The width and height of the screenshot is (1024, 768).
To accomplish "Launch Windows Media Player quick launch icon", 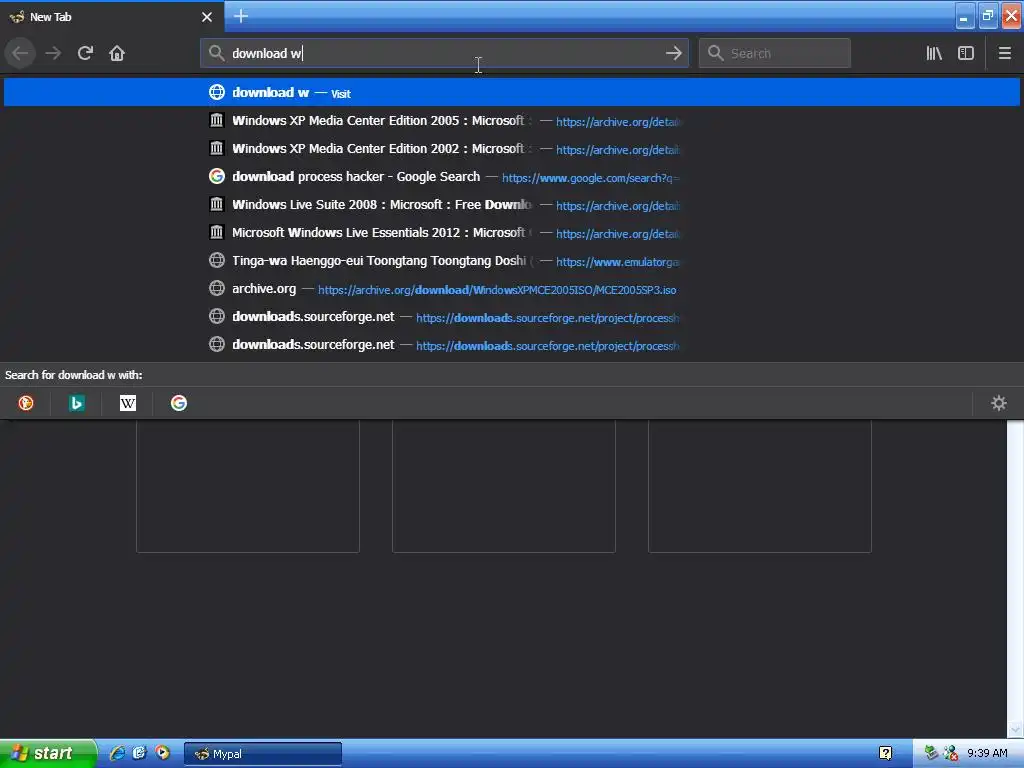I will (x=162, y=753).
